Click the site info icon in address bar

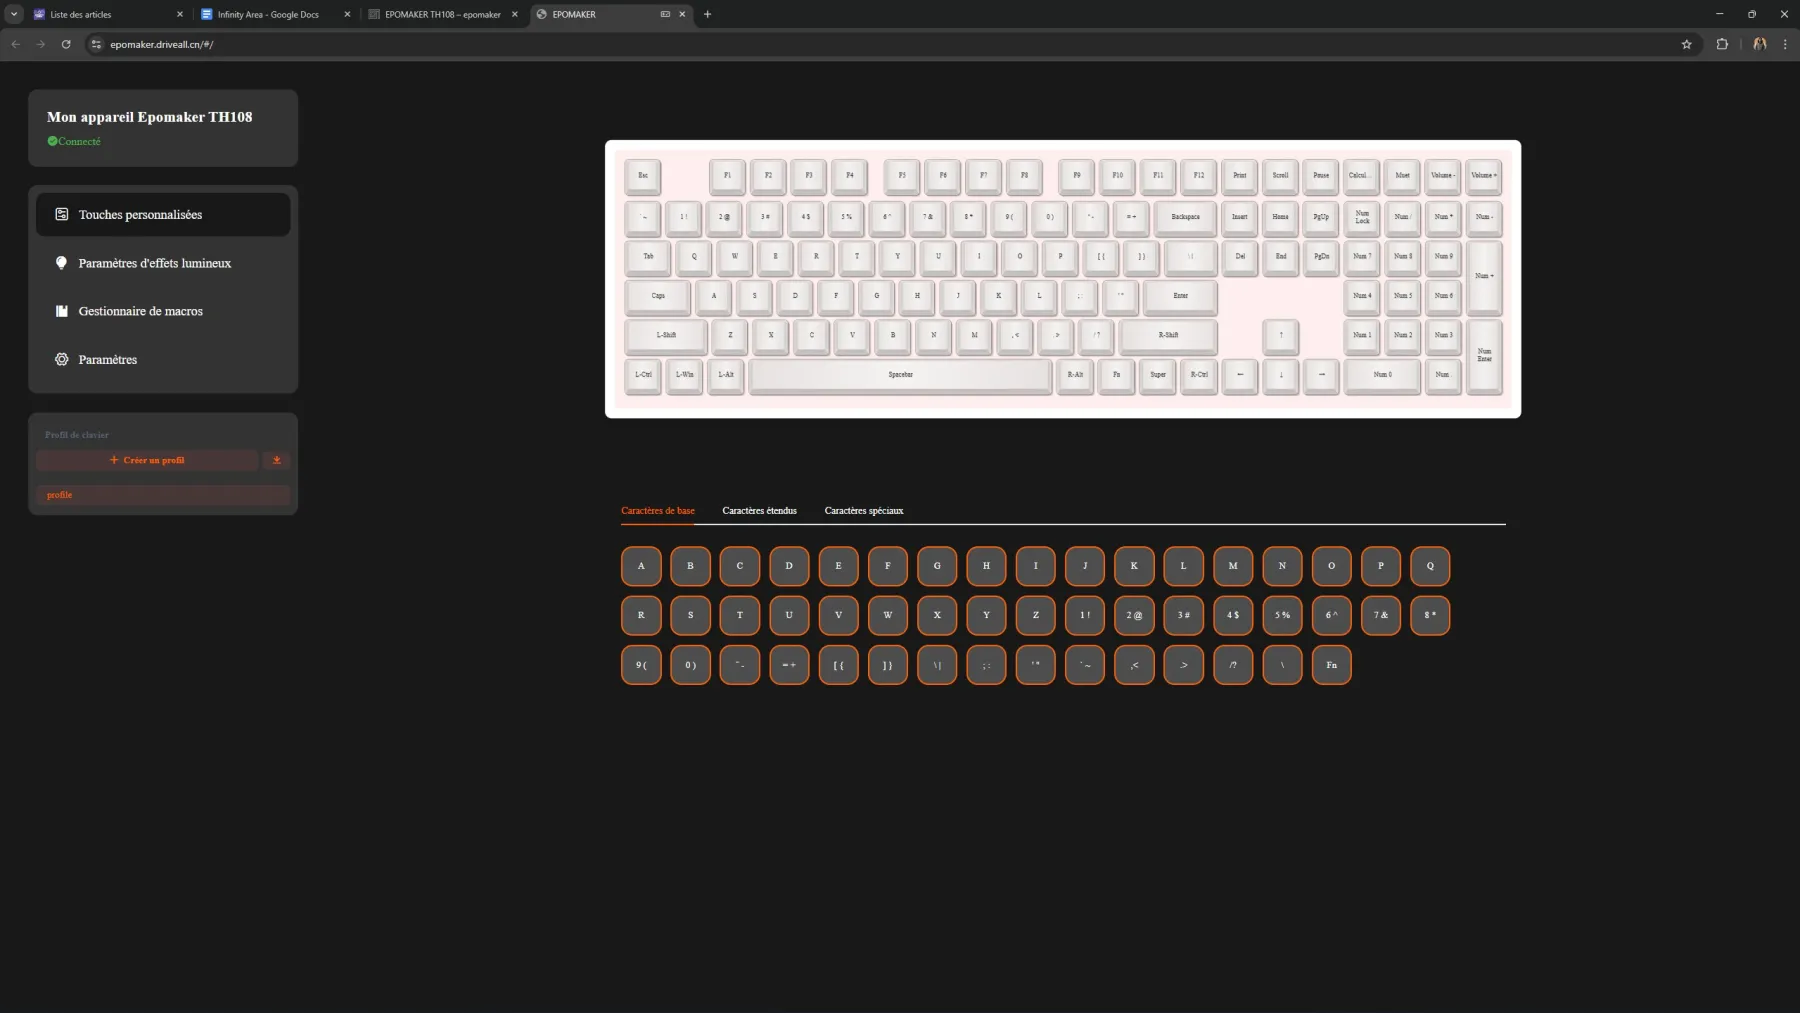(x=96, y=44)
